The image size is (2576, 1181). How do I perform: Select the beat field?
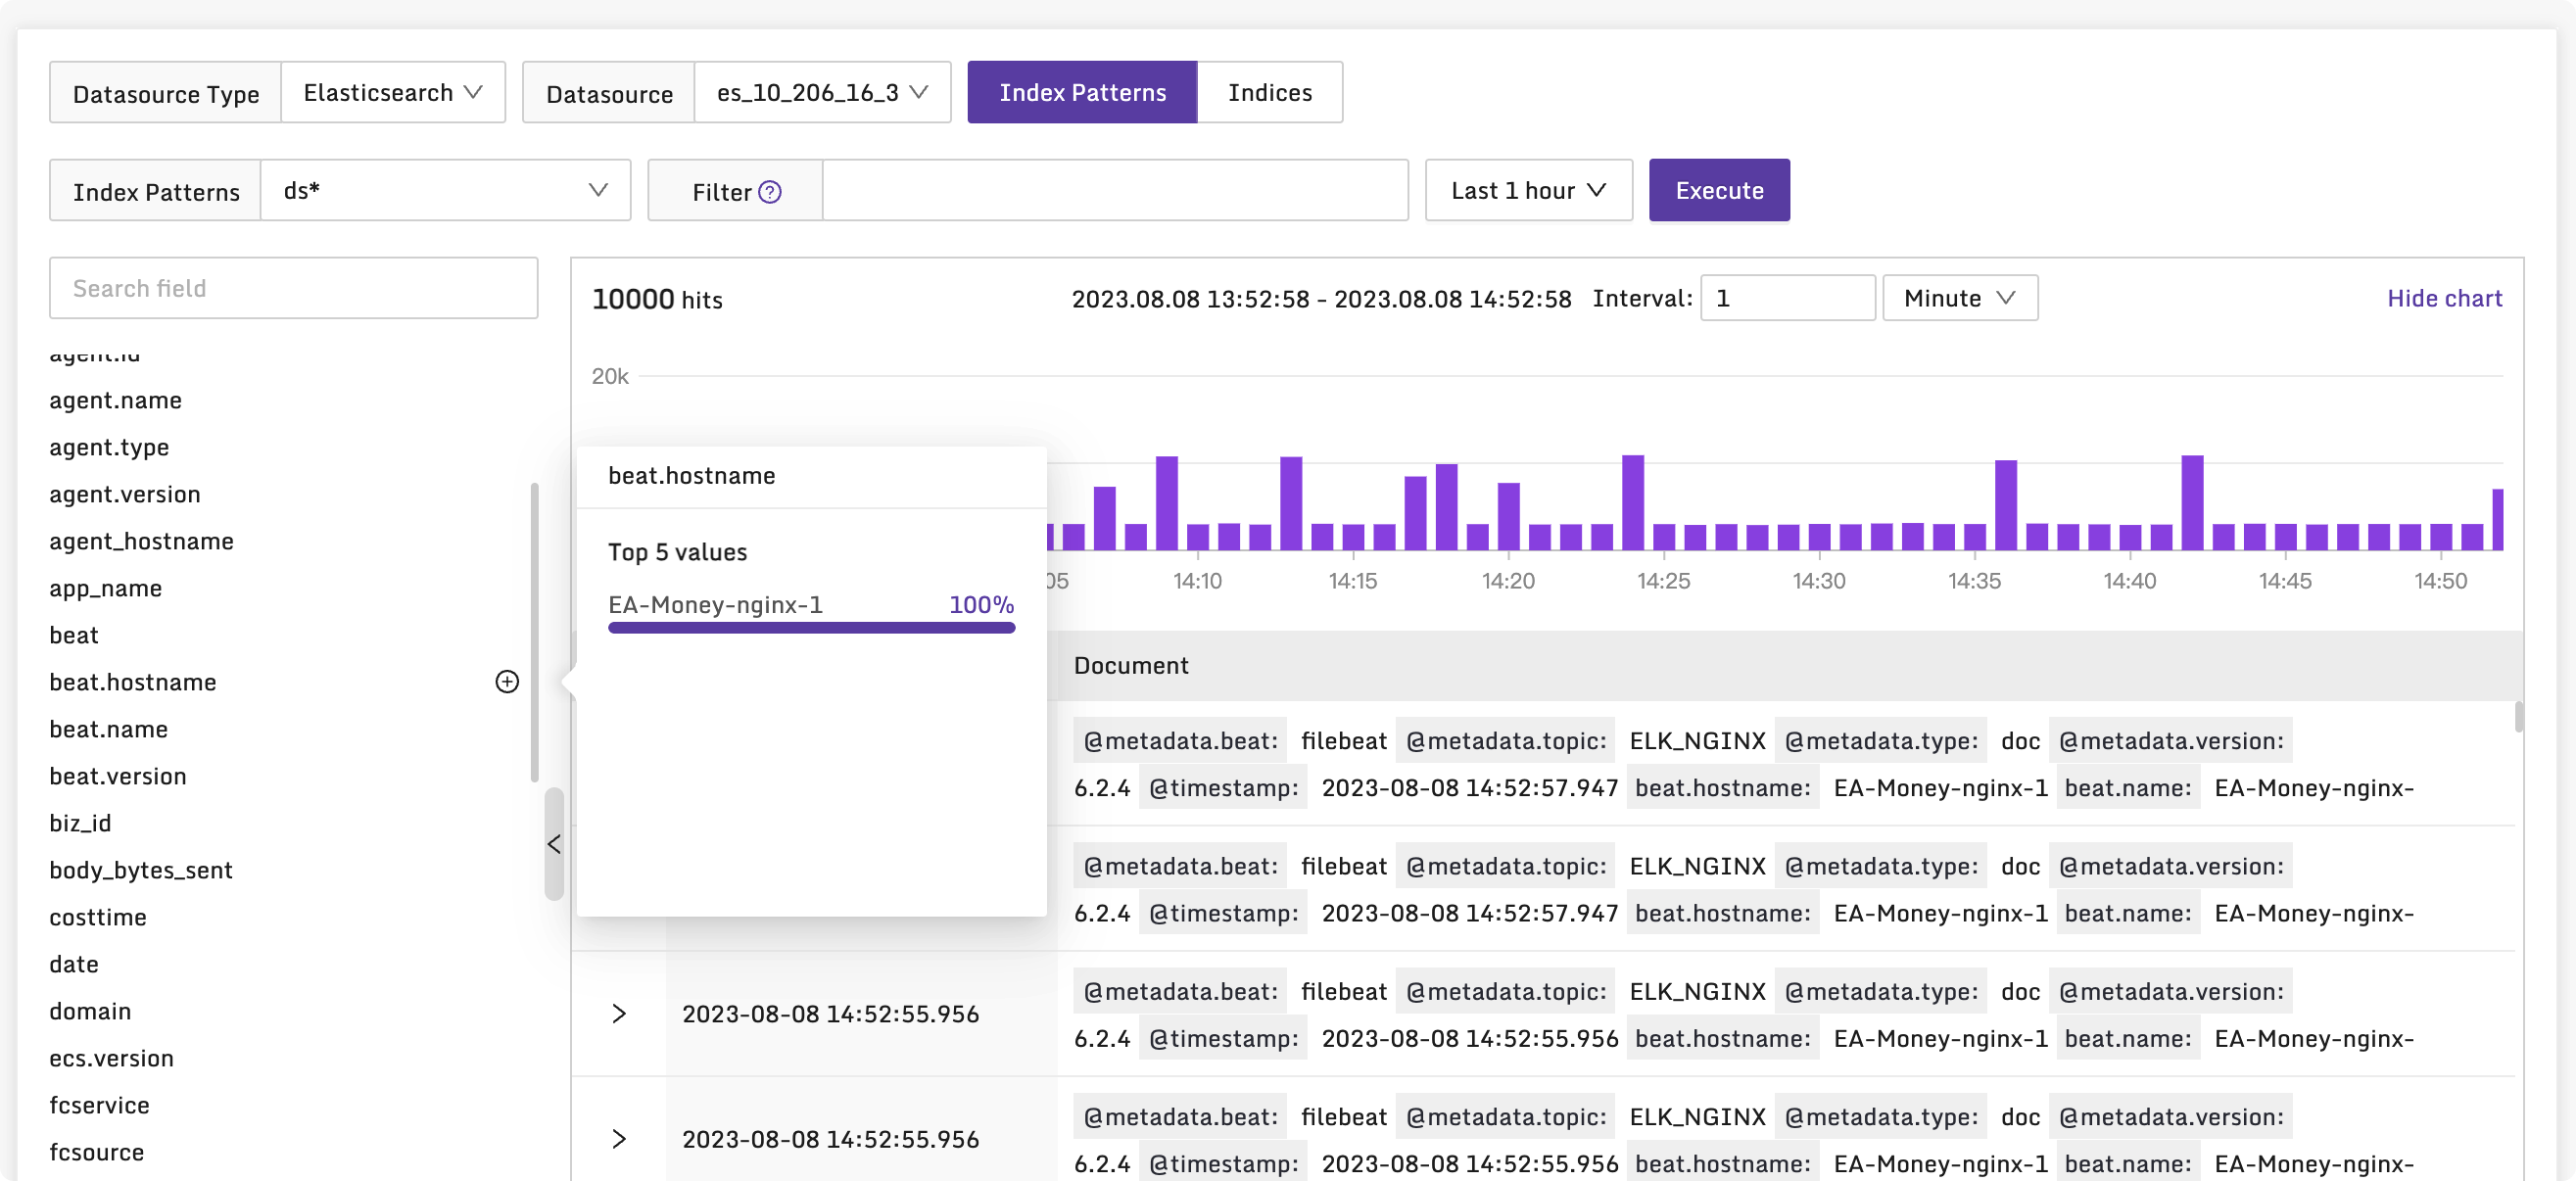point(74,635)
